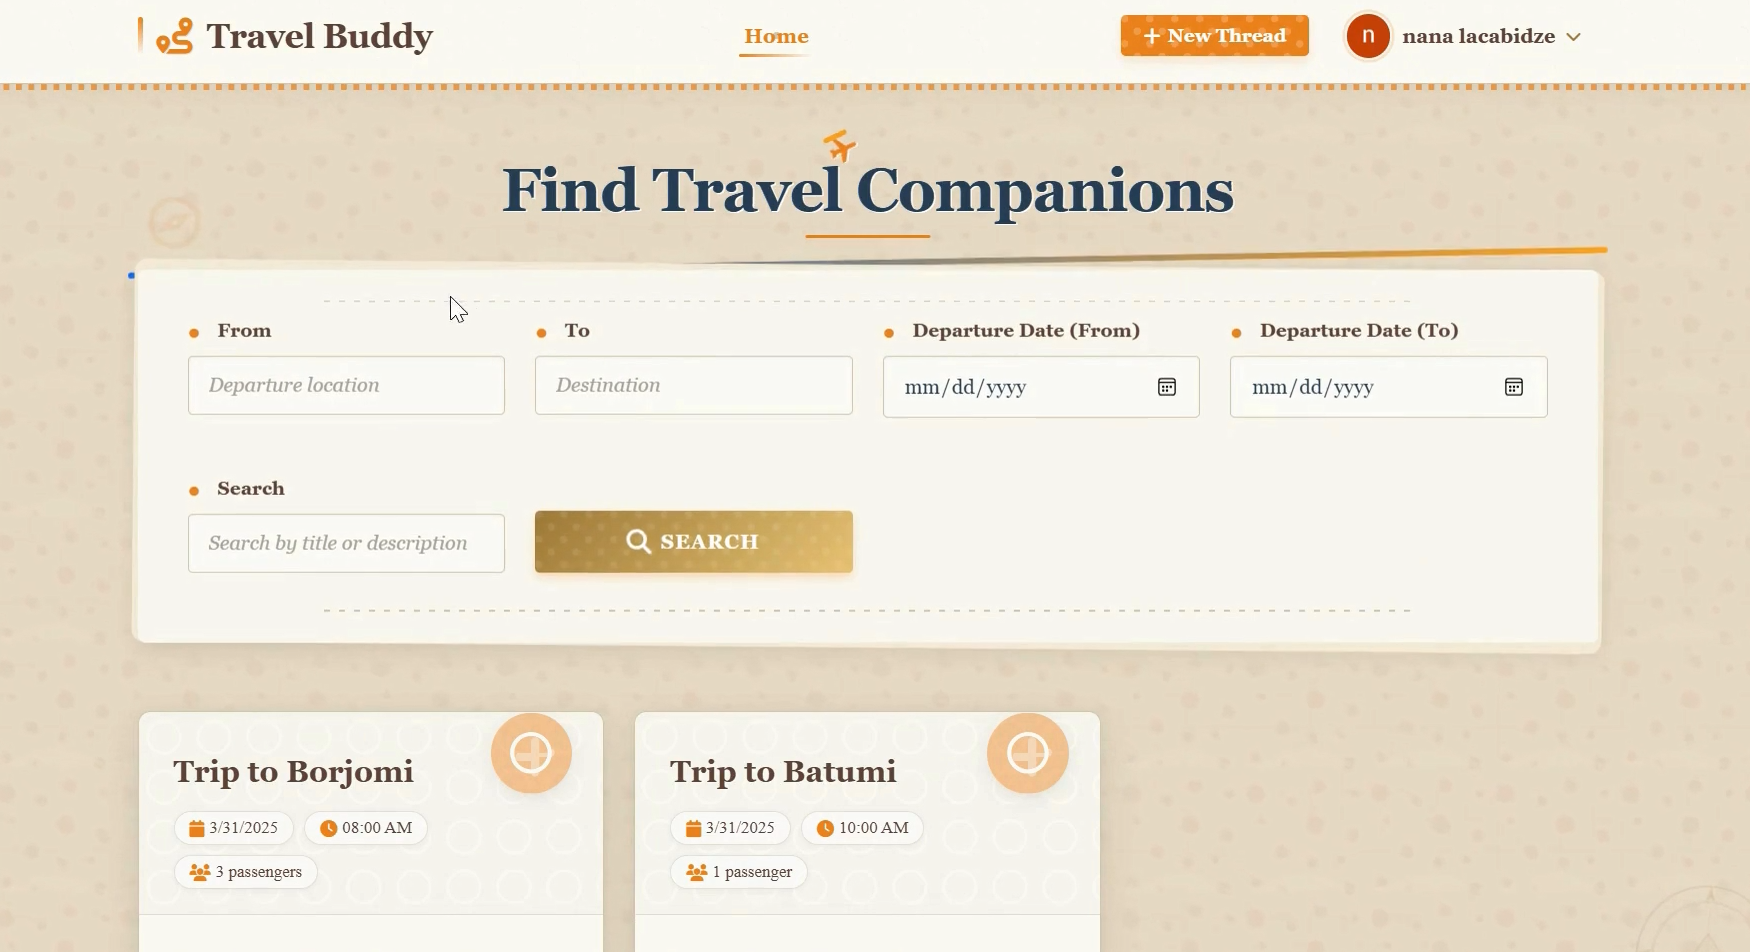
Task: Open the calendar picker for Departure Date (From)
Action: click(1166, 387)
